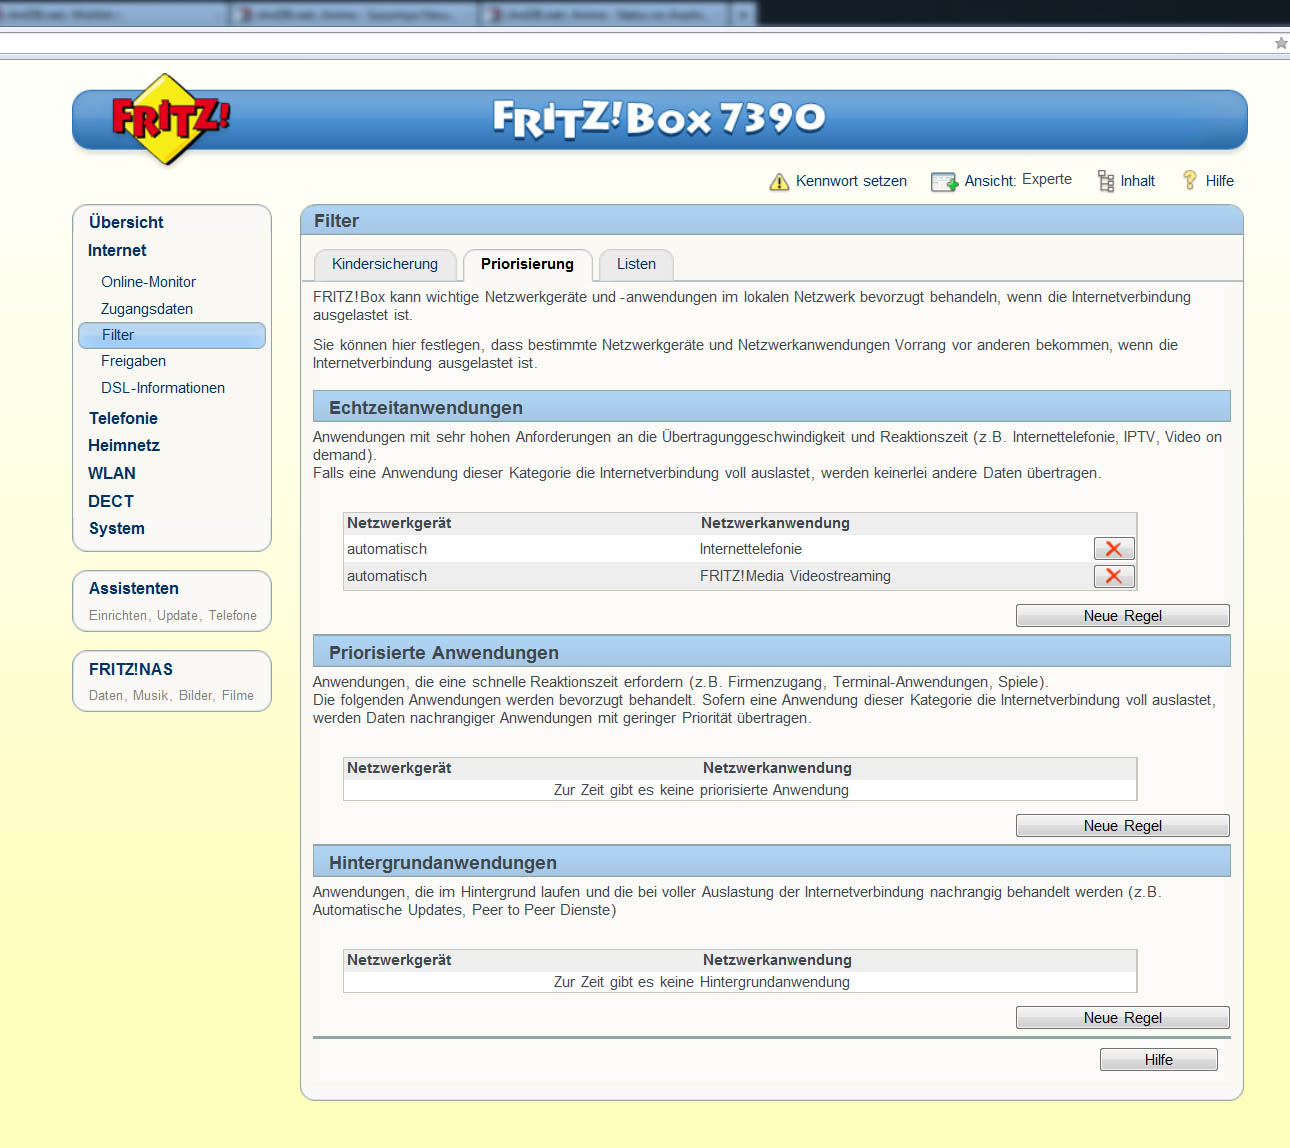Open Online-Monitor submenu item
The height and width of the screenshot is (1148, 1290).
tap(148, 282)
